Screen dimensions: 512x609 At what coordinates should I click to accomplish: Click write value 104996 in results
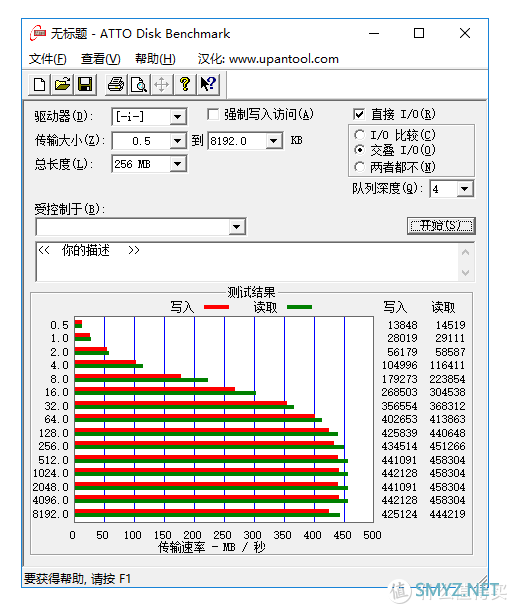point(399,365)
